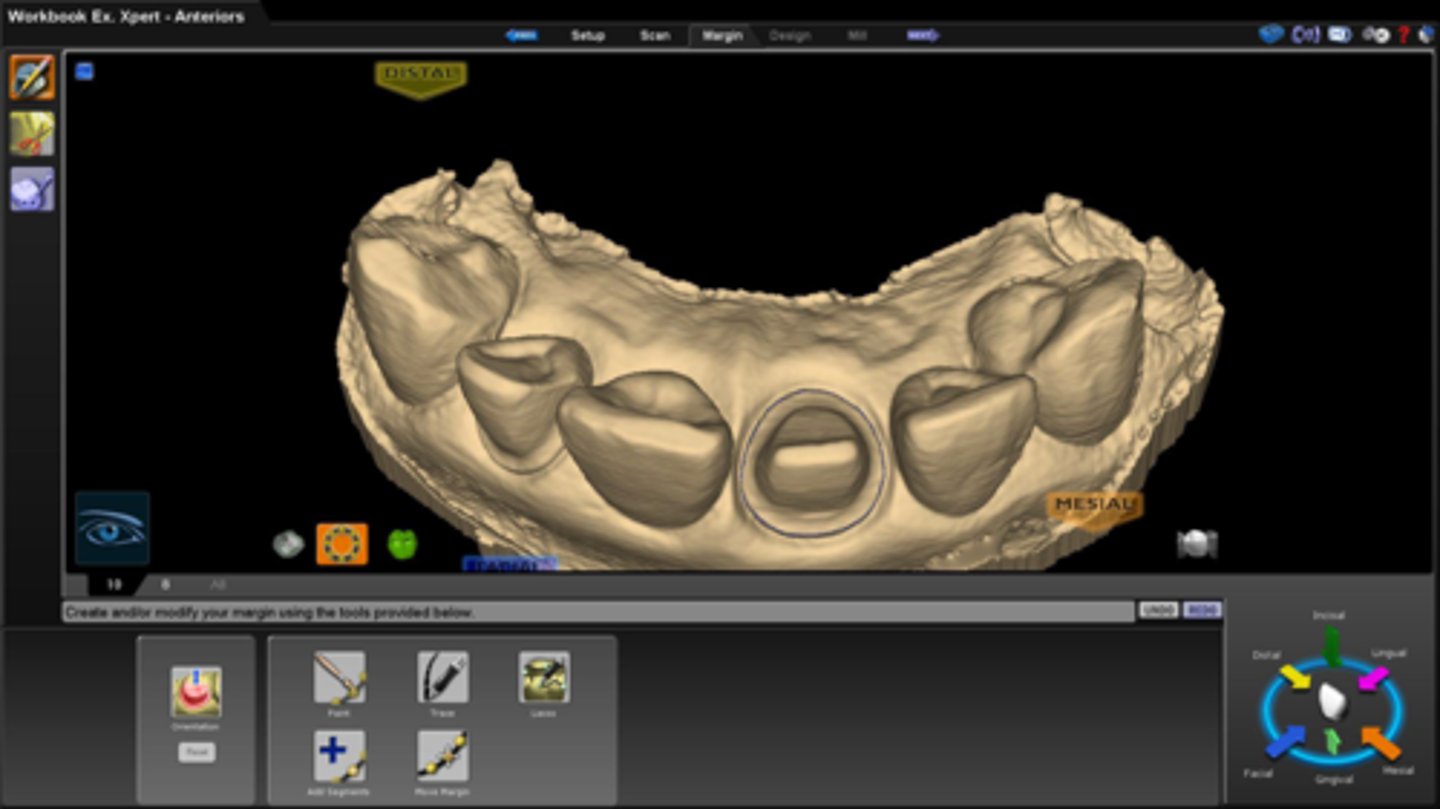Choose the Move Margin tool

[442, 756]
